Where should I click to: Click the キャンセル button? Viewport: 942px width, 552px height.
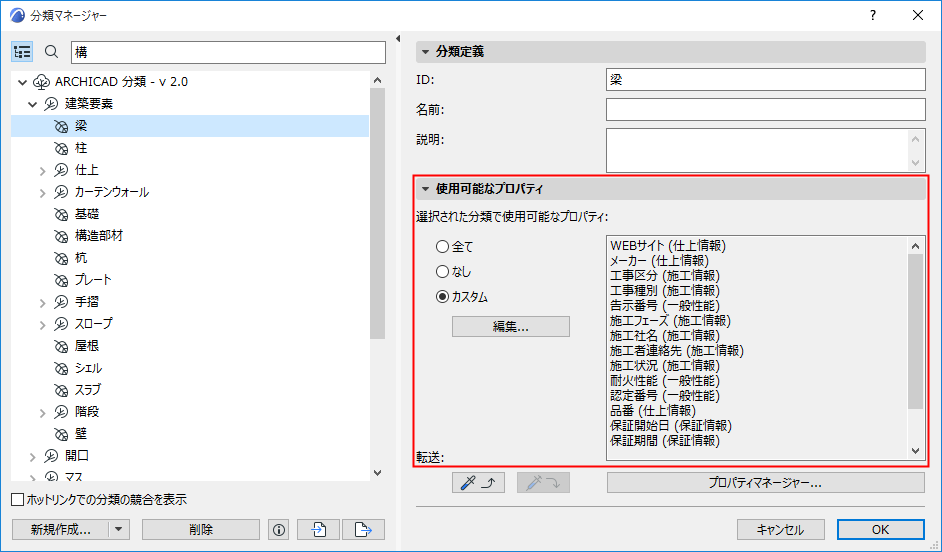[x=780, y=530]
